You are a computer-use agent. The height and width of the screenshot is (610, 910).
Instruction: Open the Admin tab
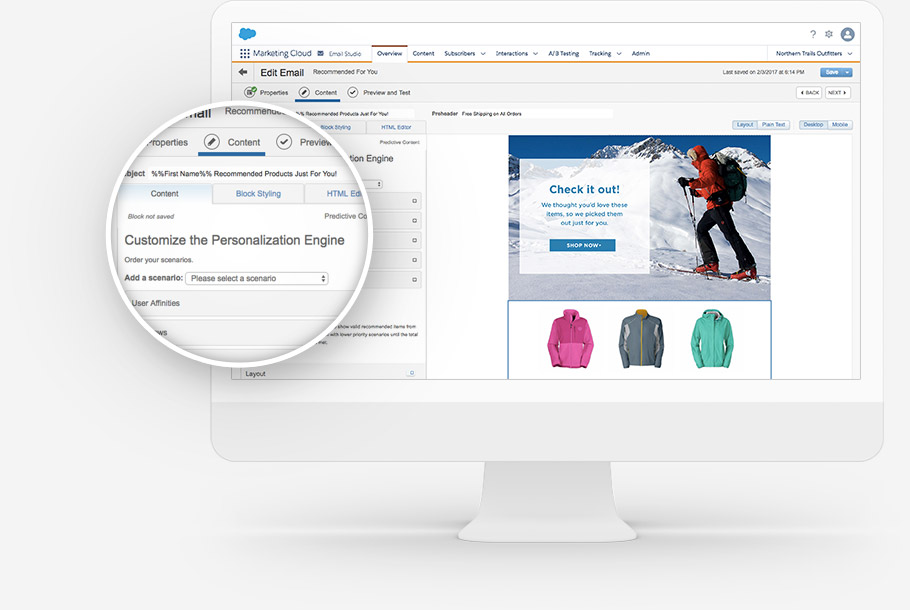click(641, 53)
